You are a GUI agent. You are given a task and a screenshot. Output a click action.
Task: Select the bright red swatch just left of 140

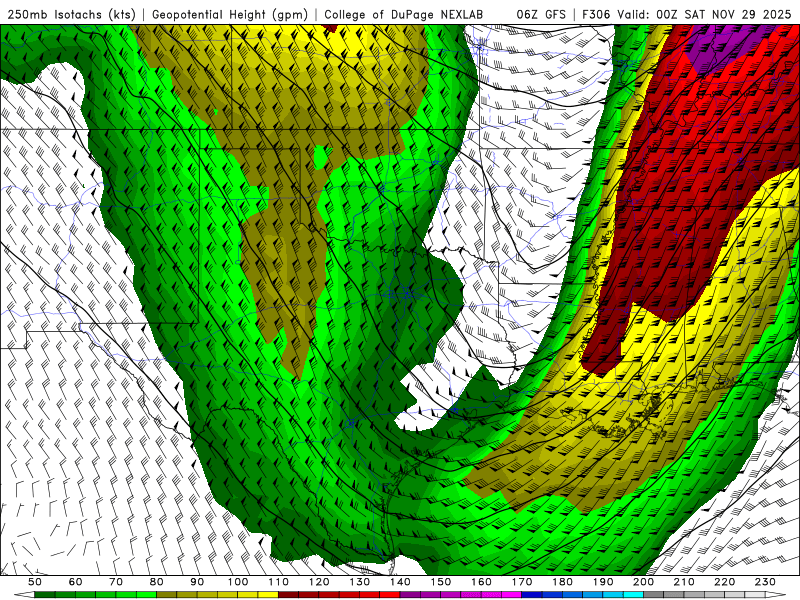[390, 595]
